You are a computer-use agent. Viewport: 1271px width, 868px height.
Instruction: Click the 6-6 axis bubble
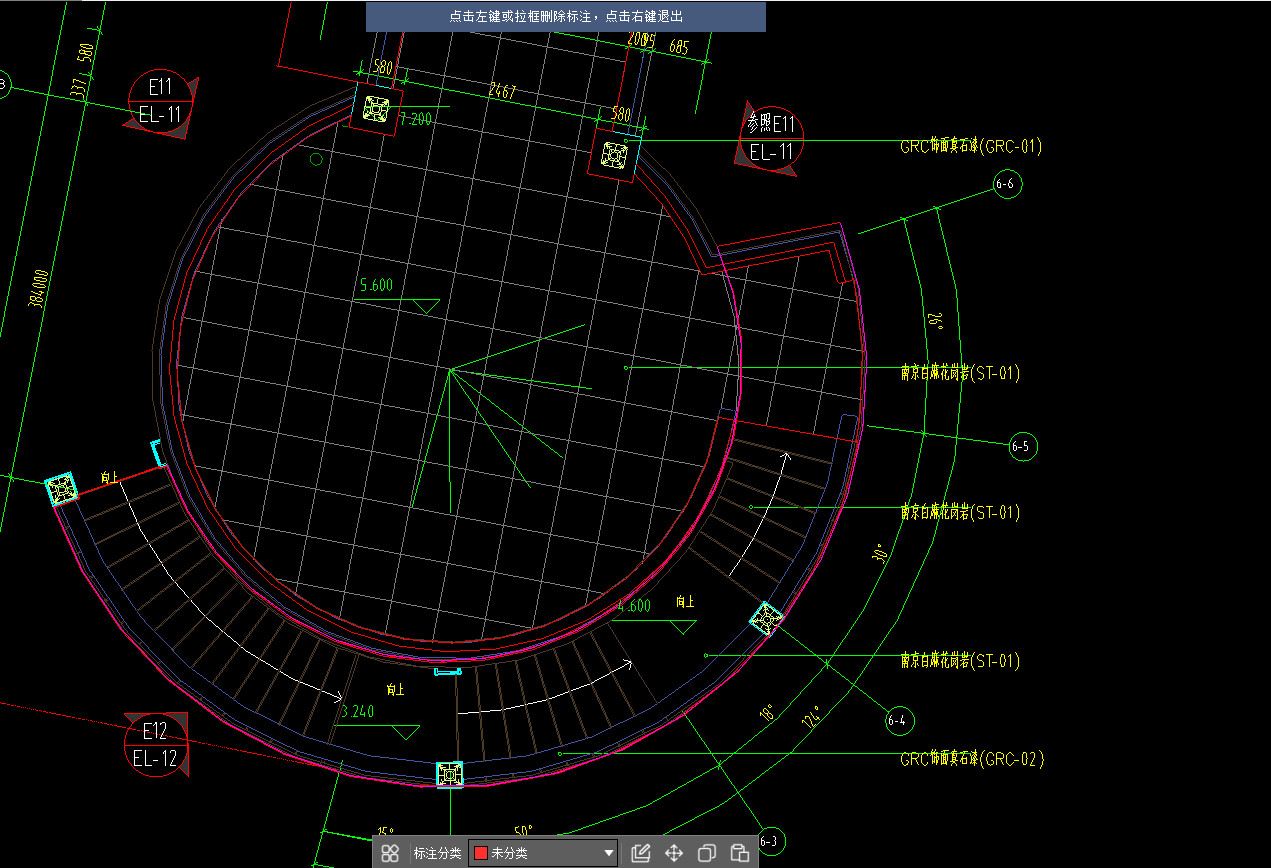pos(1008,184)
